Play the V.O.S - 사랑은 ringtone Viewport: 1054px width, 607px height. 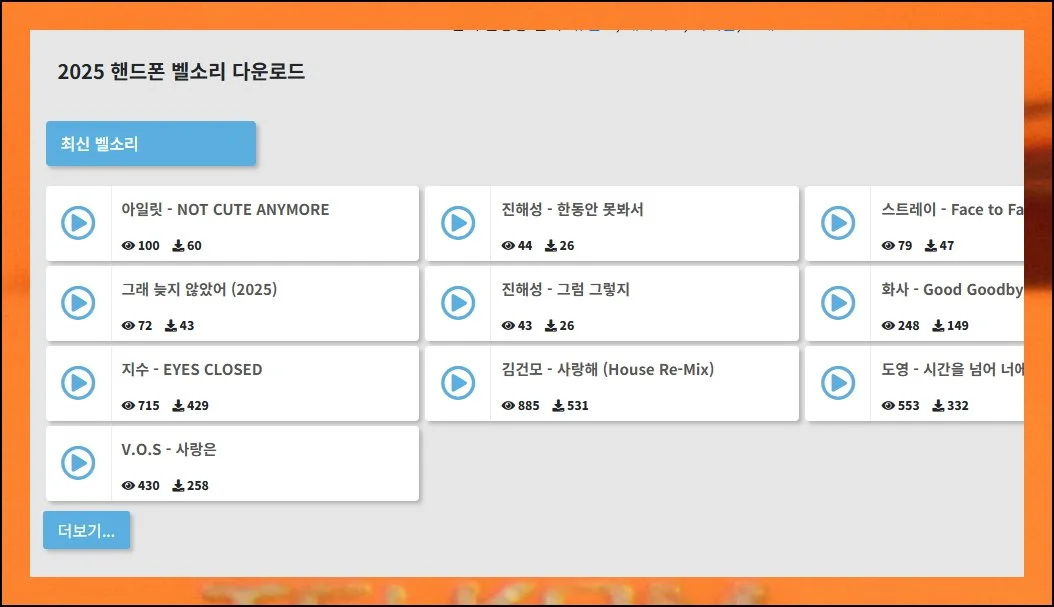tap(78, 462)
